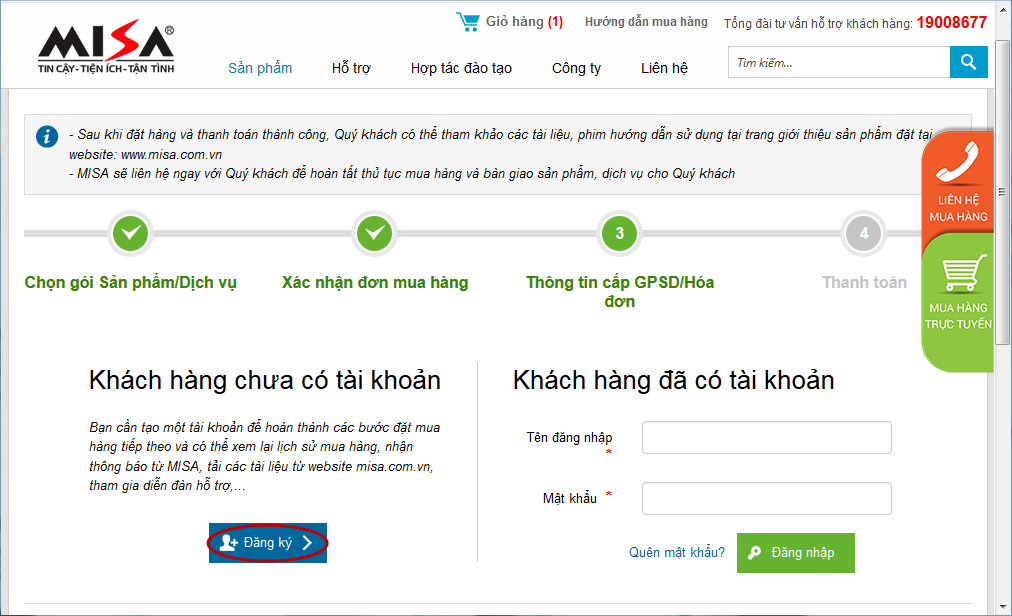
Task: Open the Sản phẩm menu
Action: (260, 68)
